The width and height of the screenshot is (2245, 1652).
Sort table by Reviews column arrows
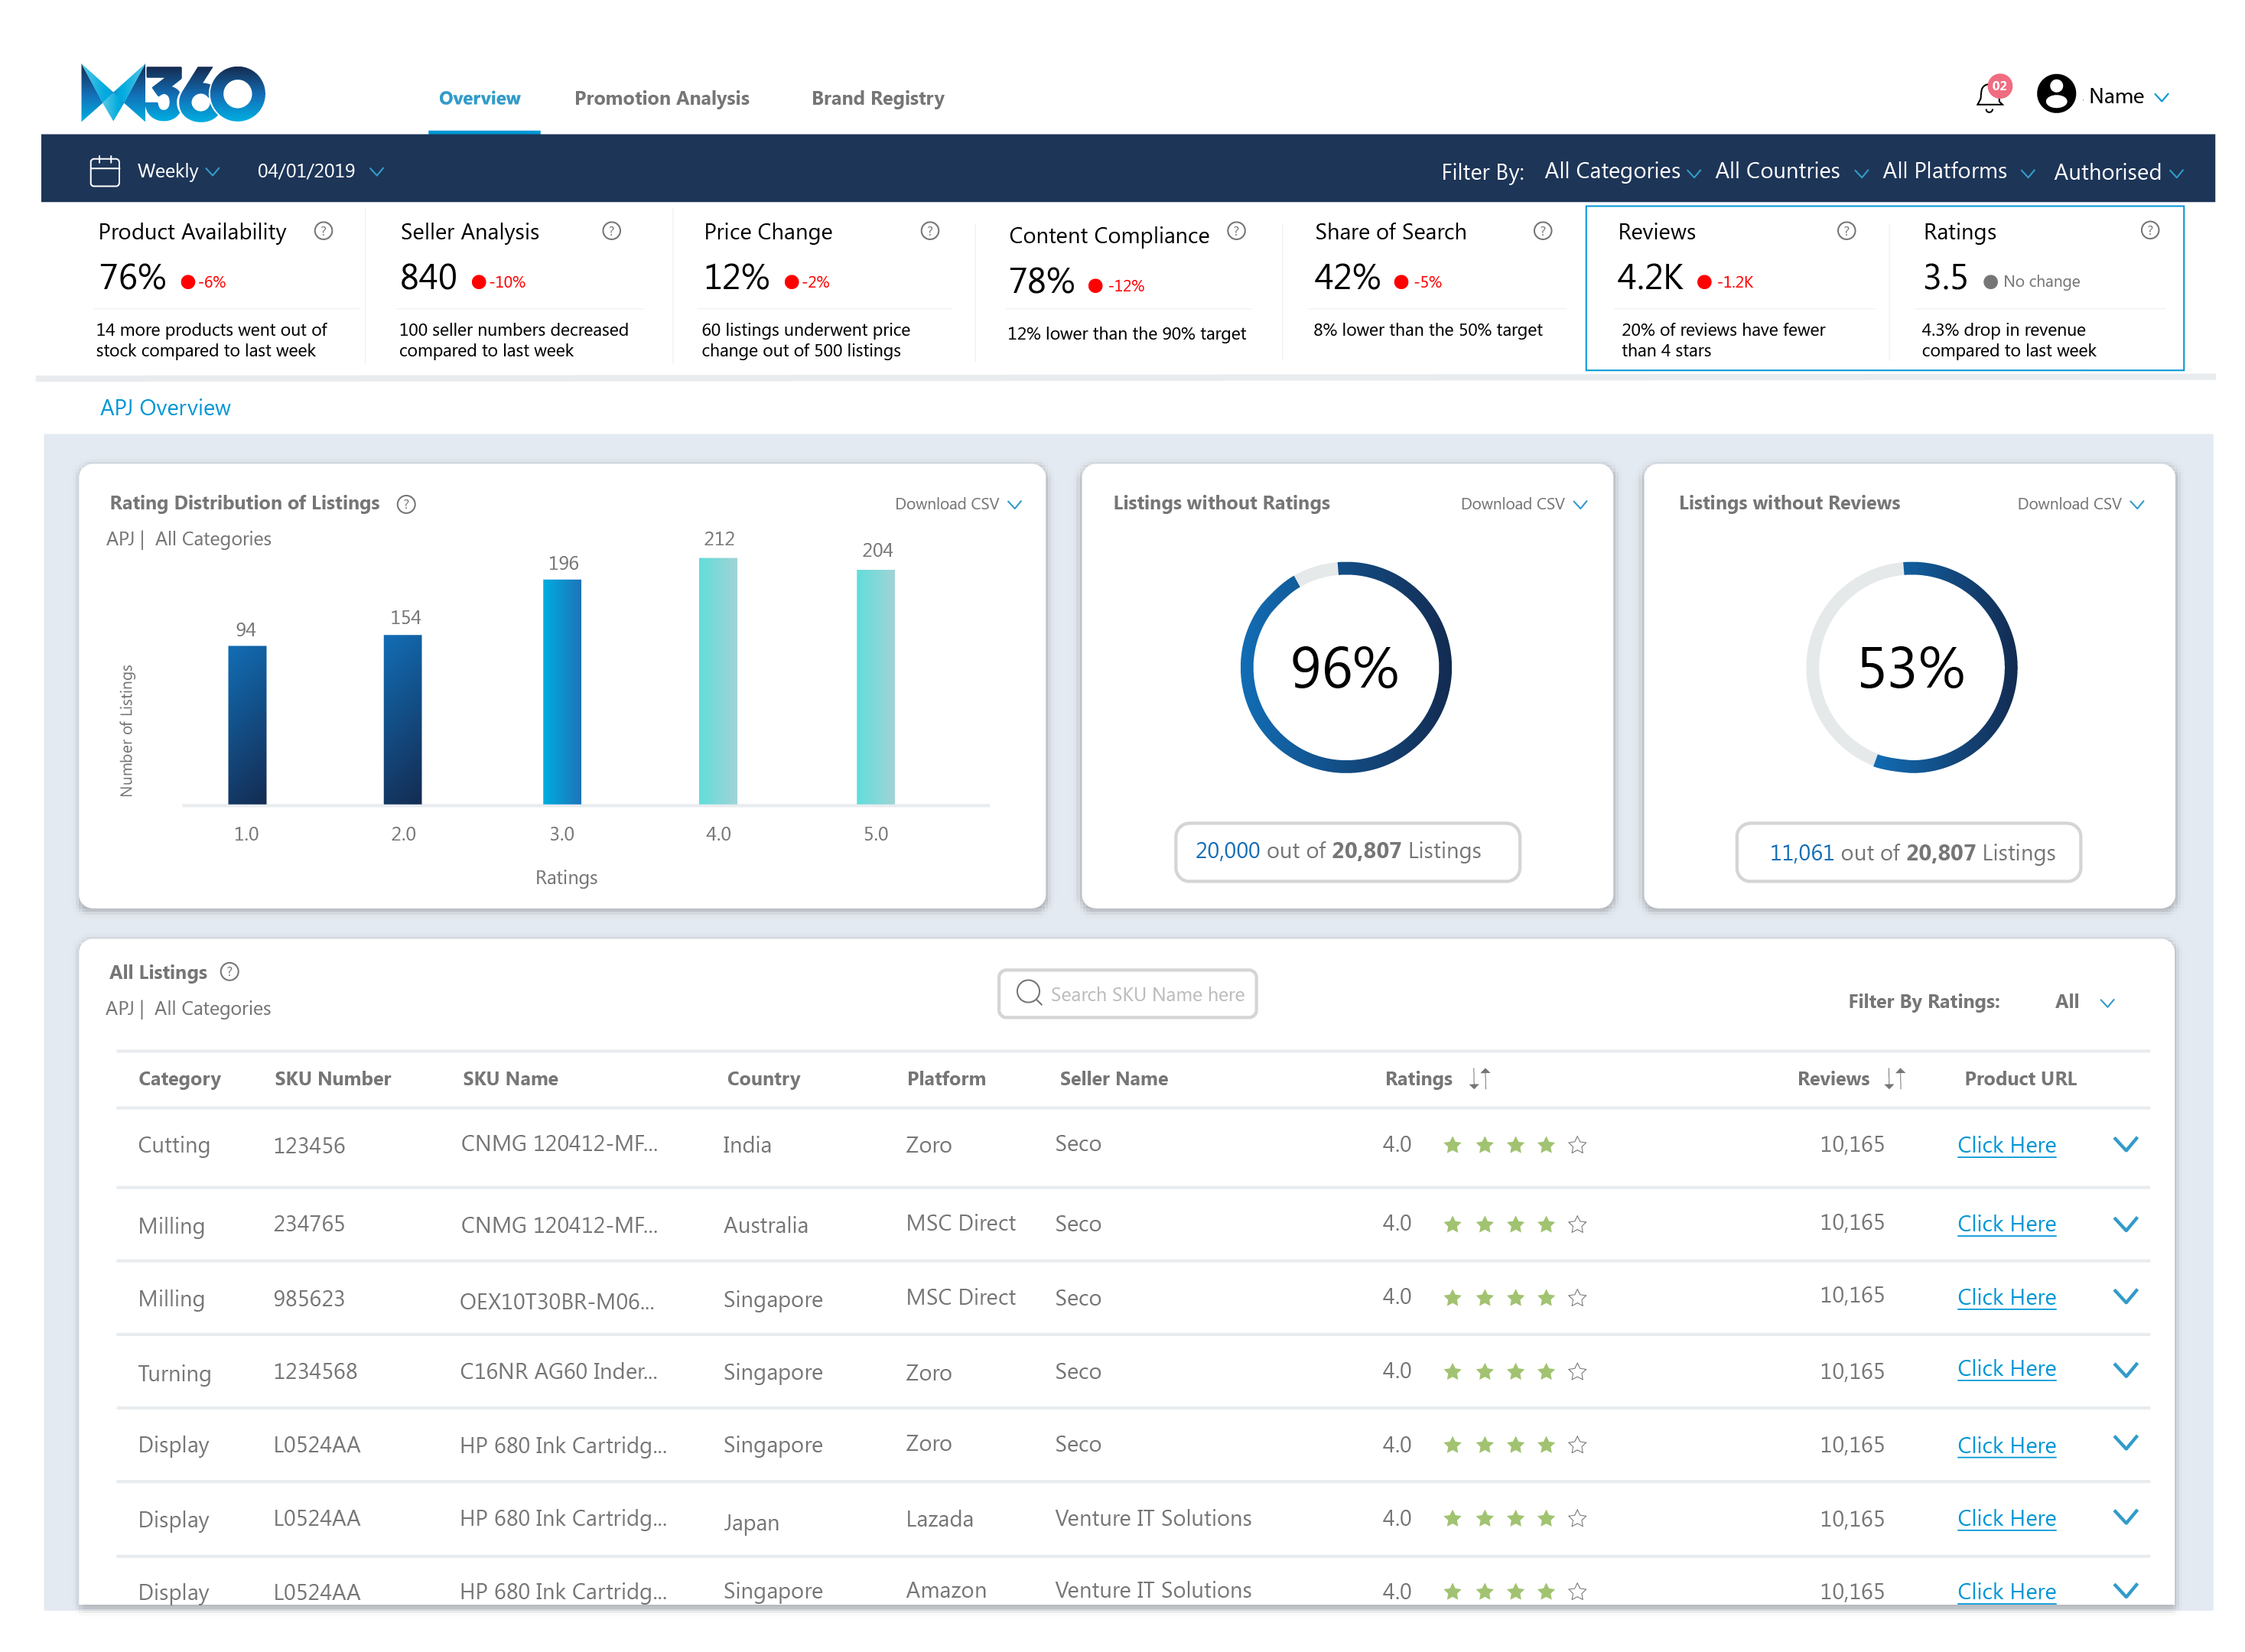click(1893, 1078)
